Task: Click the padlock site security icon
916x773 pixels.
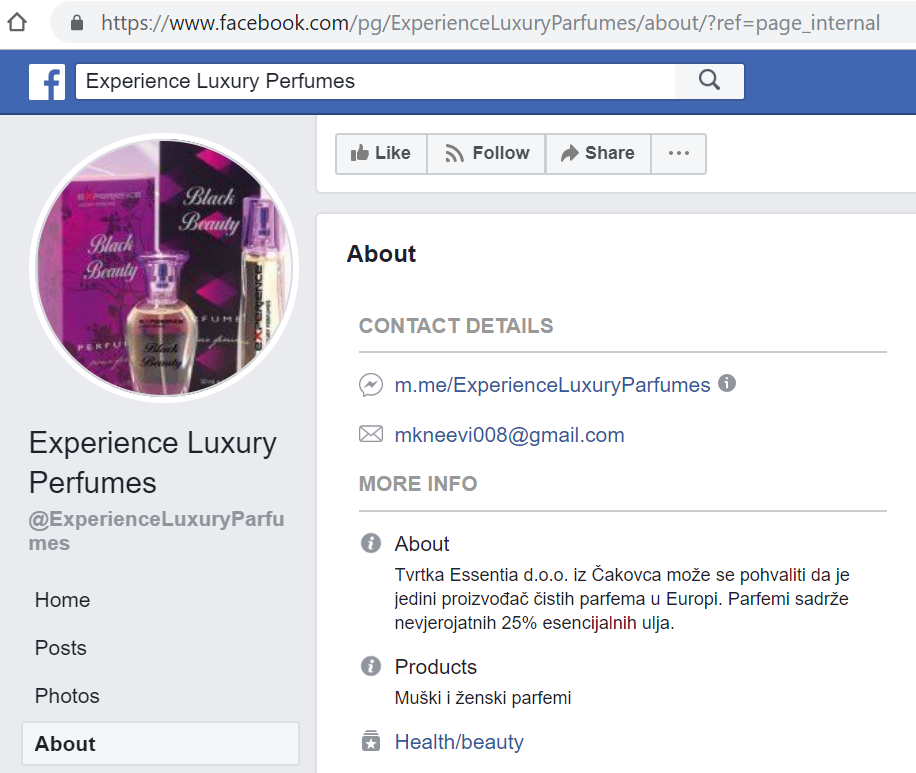Action: click(77, 22)
